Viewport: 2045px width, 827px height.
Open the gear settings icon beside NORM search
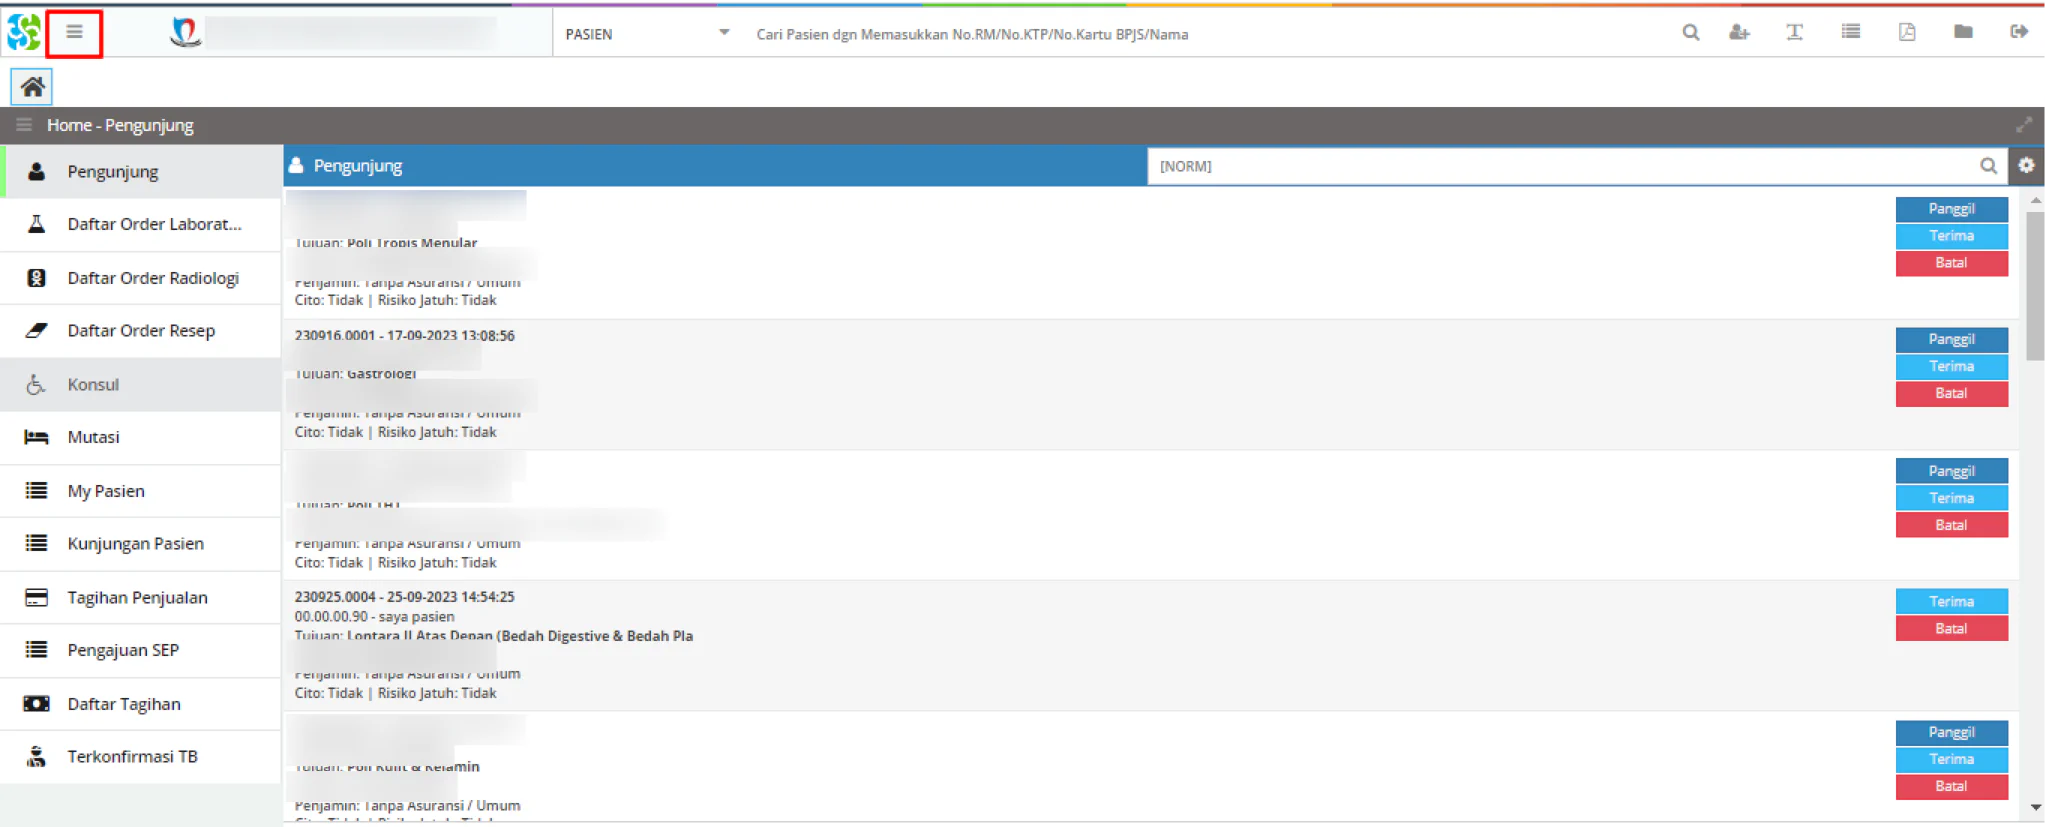point(2026,166)
